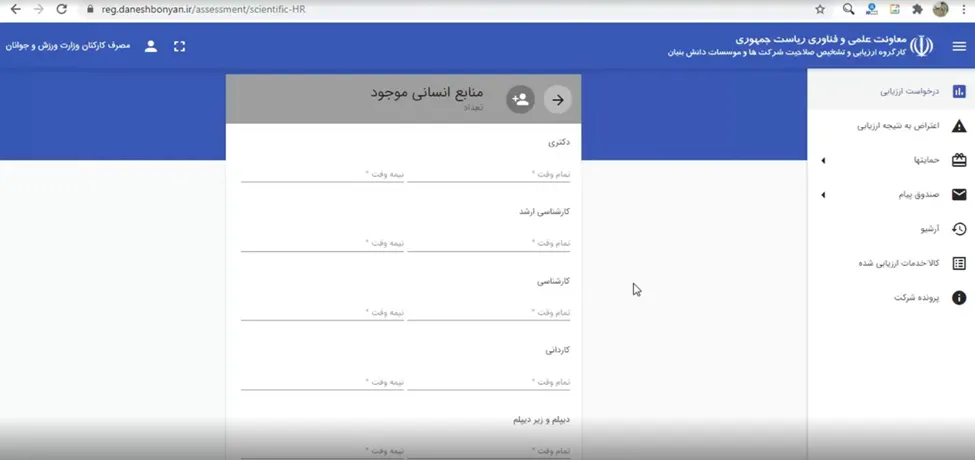The image size is (975, 460).
Task: Click the کارشناسی نیمه وقت field
Action: (x=322, y=312)
